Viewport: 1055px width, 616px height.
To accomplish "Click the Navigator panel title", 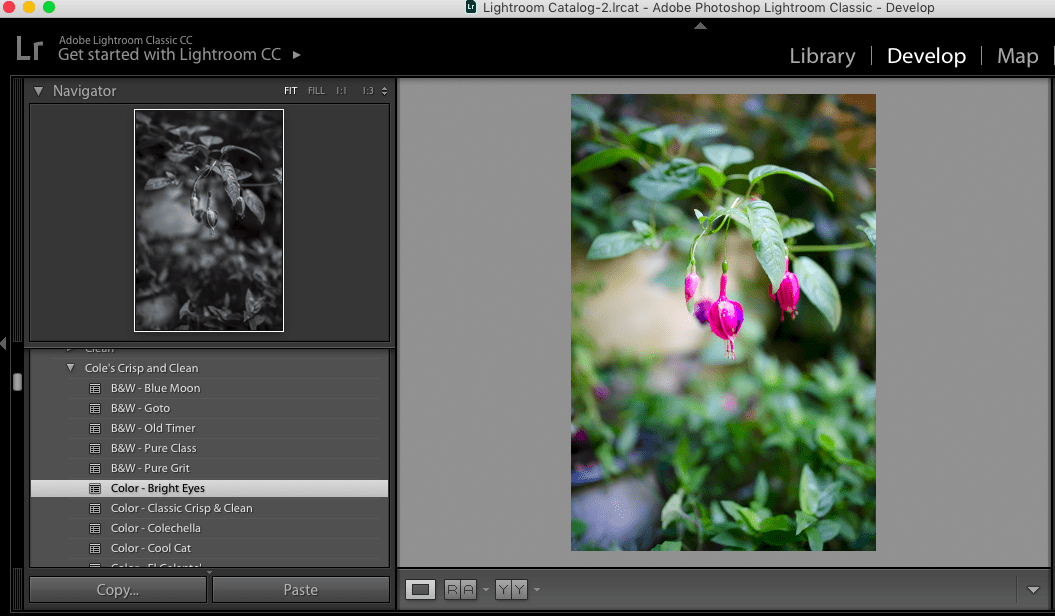I will [x=84, y=91].
